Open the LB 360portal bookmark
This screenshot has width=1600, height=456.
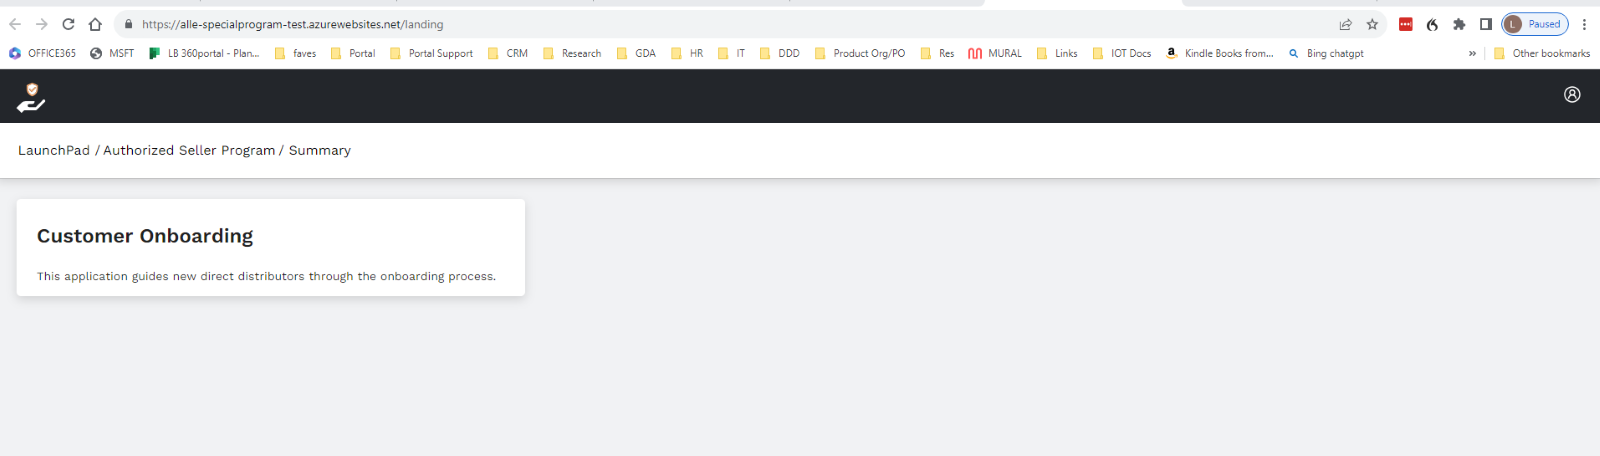(x=204, y=53)
